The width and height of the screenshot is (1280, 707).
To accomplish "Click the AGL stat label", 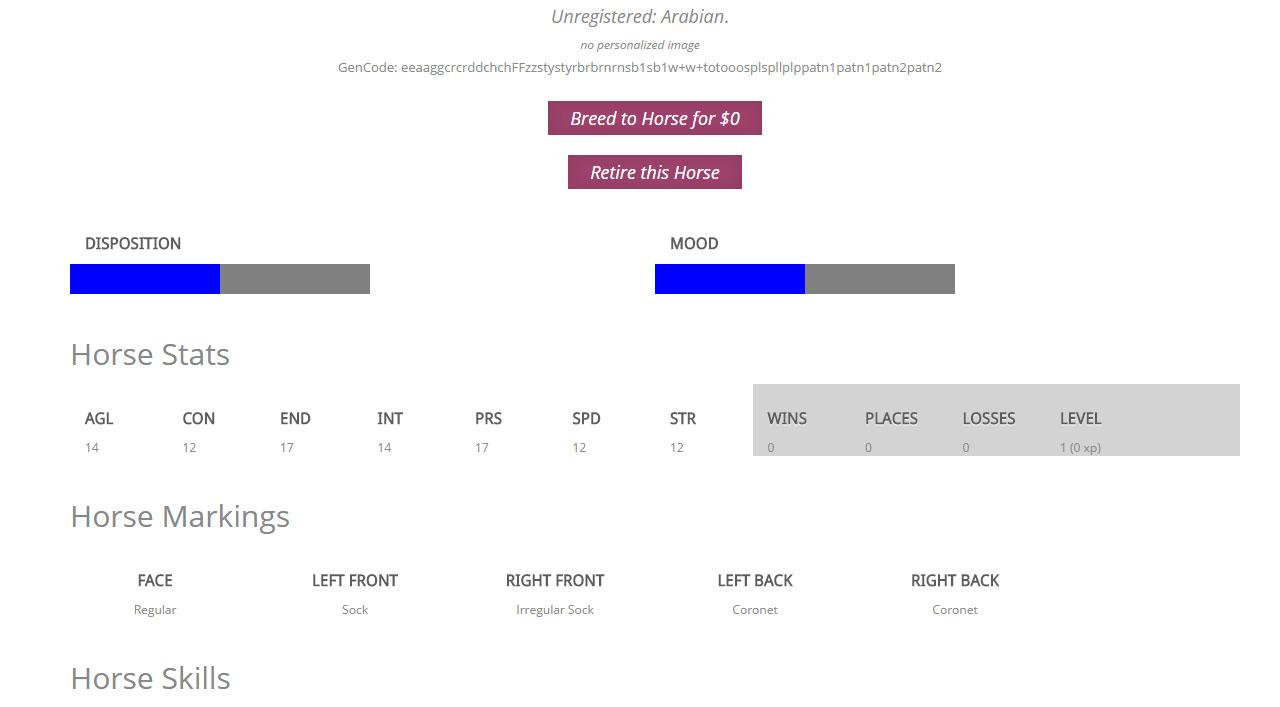I will 99,419.
